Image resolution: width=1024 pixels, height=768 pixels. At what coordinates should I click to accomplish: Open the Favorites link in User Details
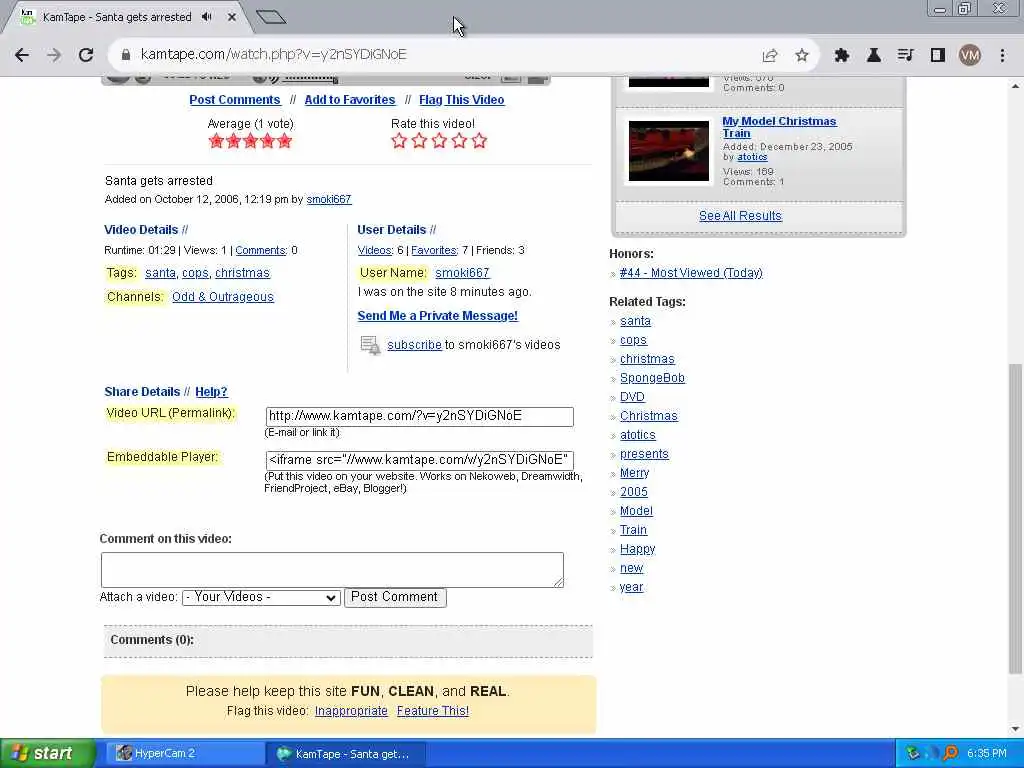pyautogui.click(x=434, y=250)
